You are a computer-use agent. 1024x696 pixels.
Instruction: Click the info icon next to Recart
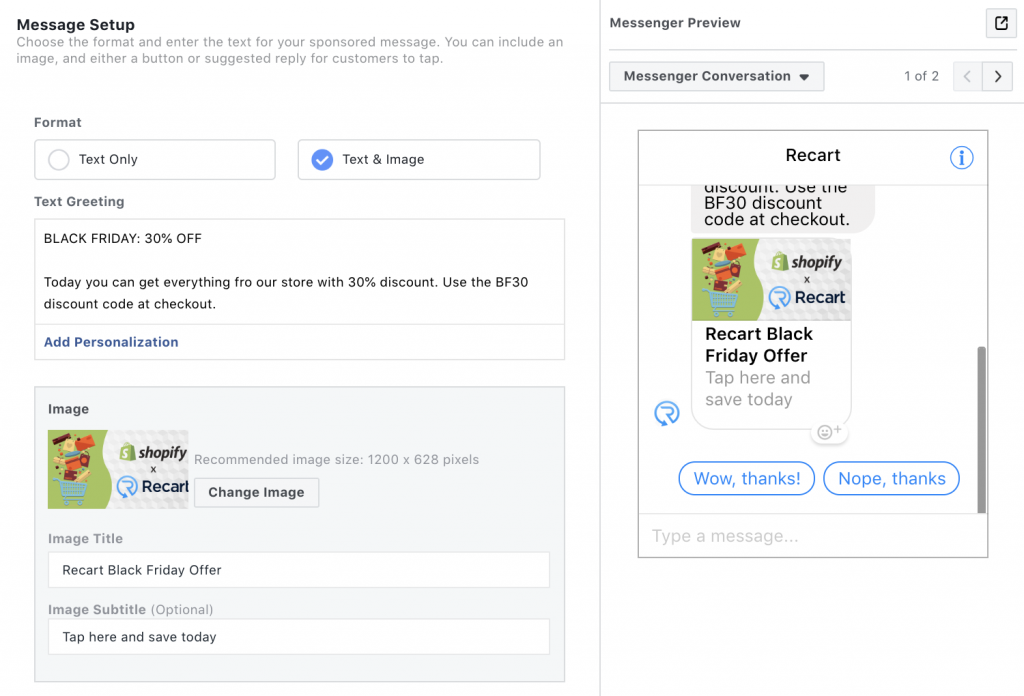coord(961,157)
